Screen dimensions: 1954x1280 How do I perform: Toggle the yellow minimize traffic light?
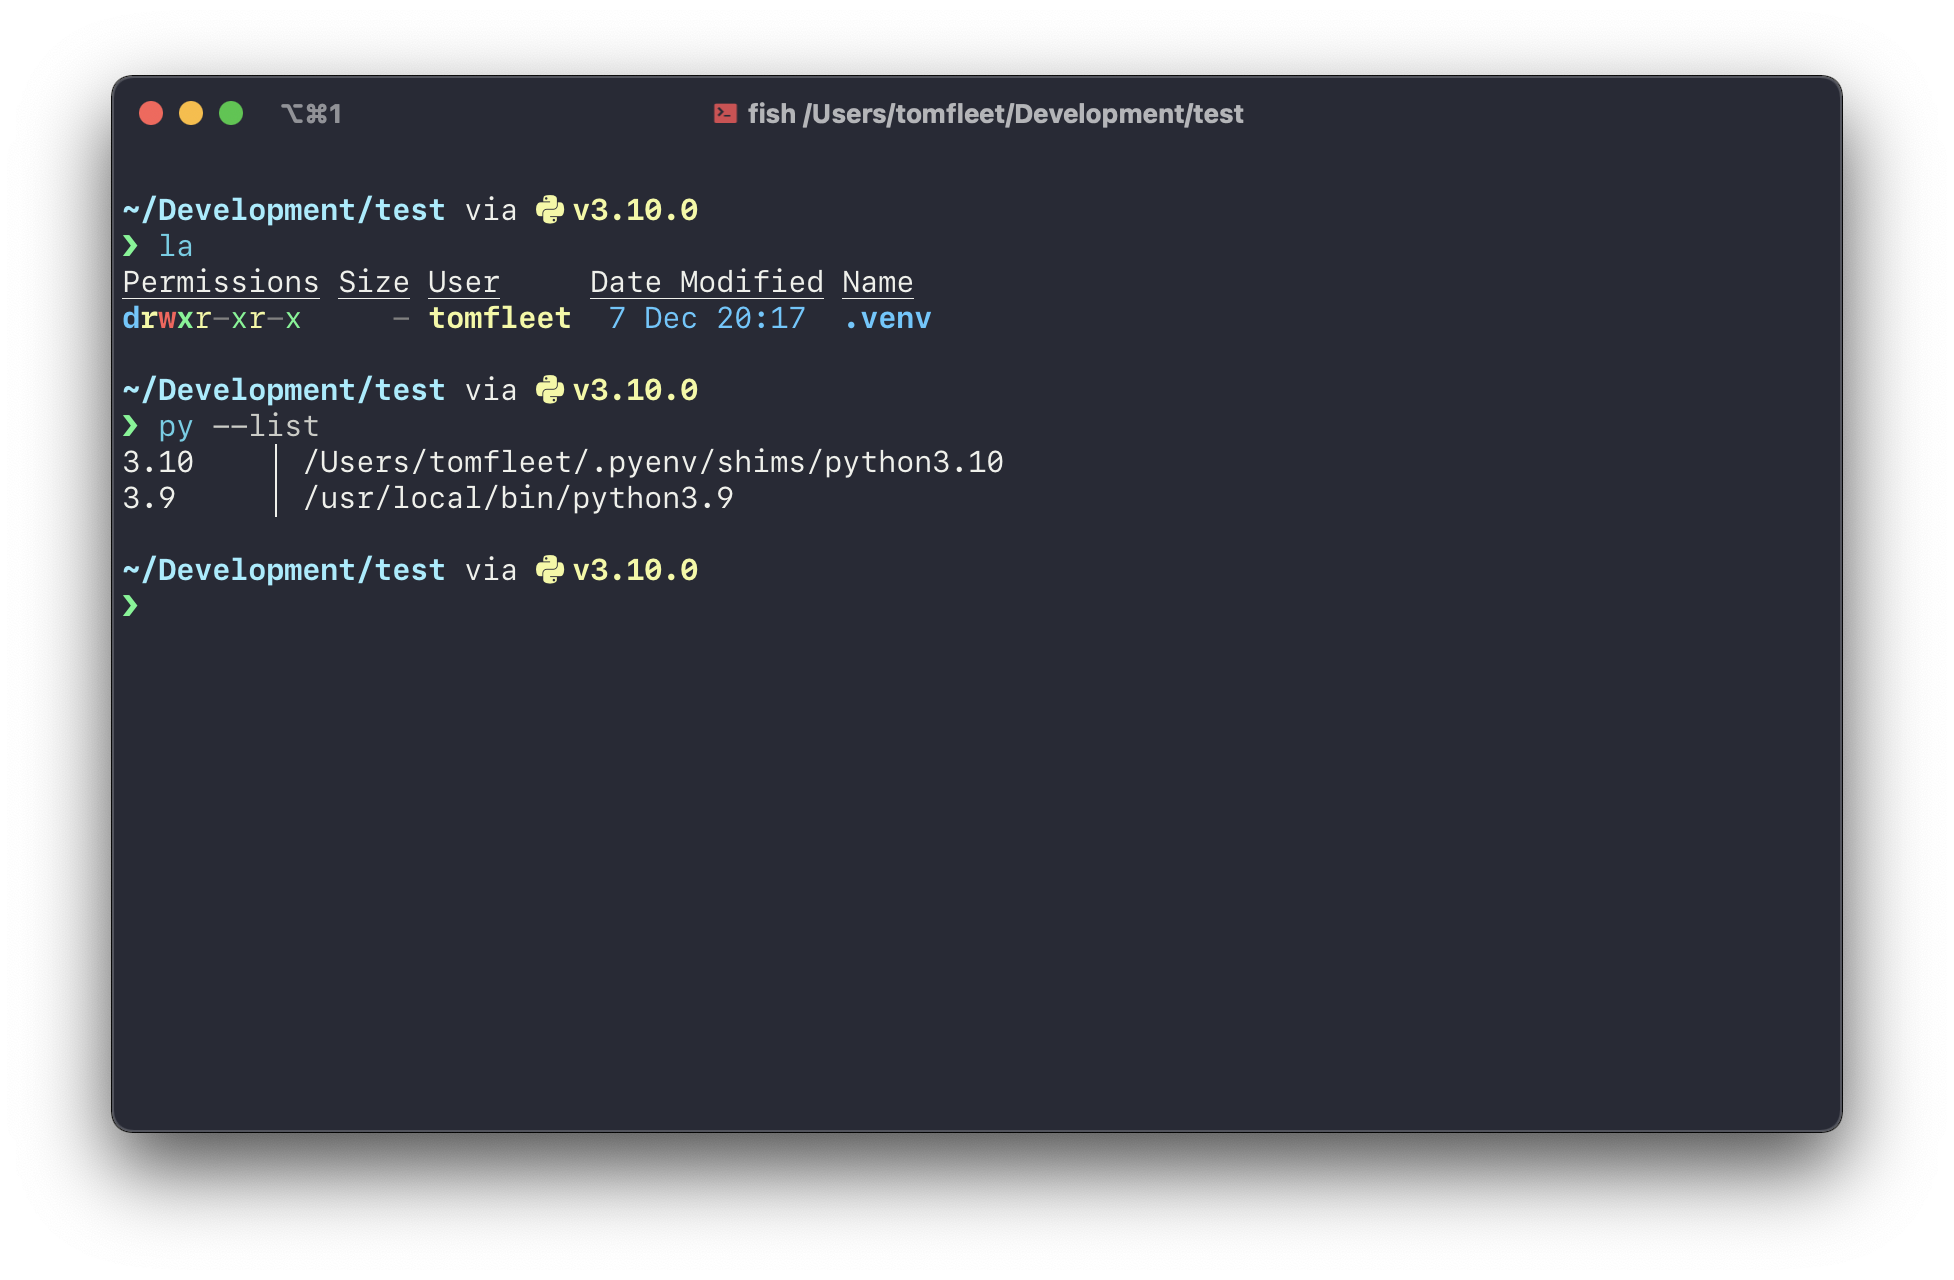[x=191, y=113]
